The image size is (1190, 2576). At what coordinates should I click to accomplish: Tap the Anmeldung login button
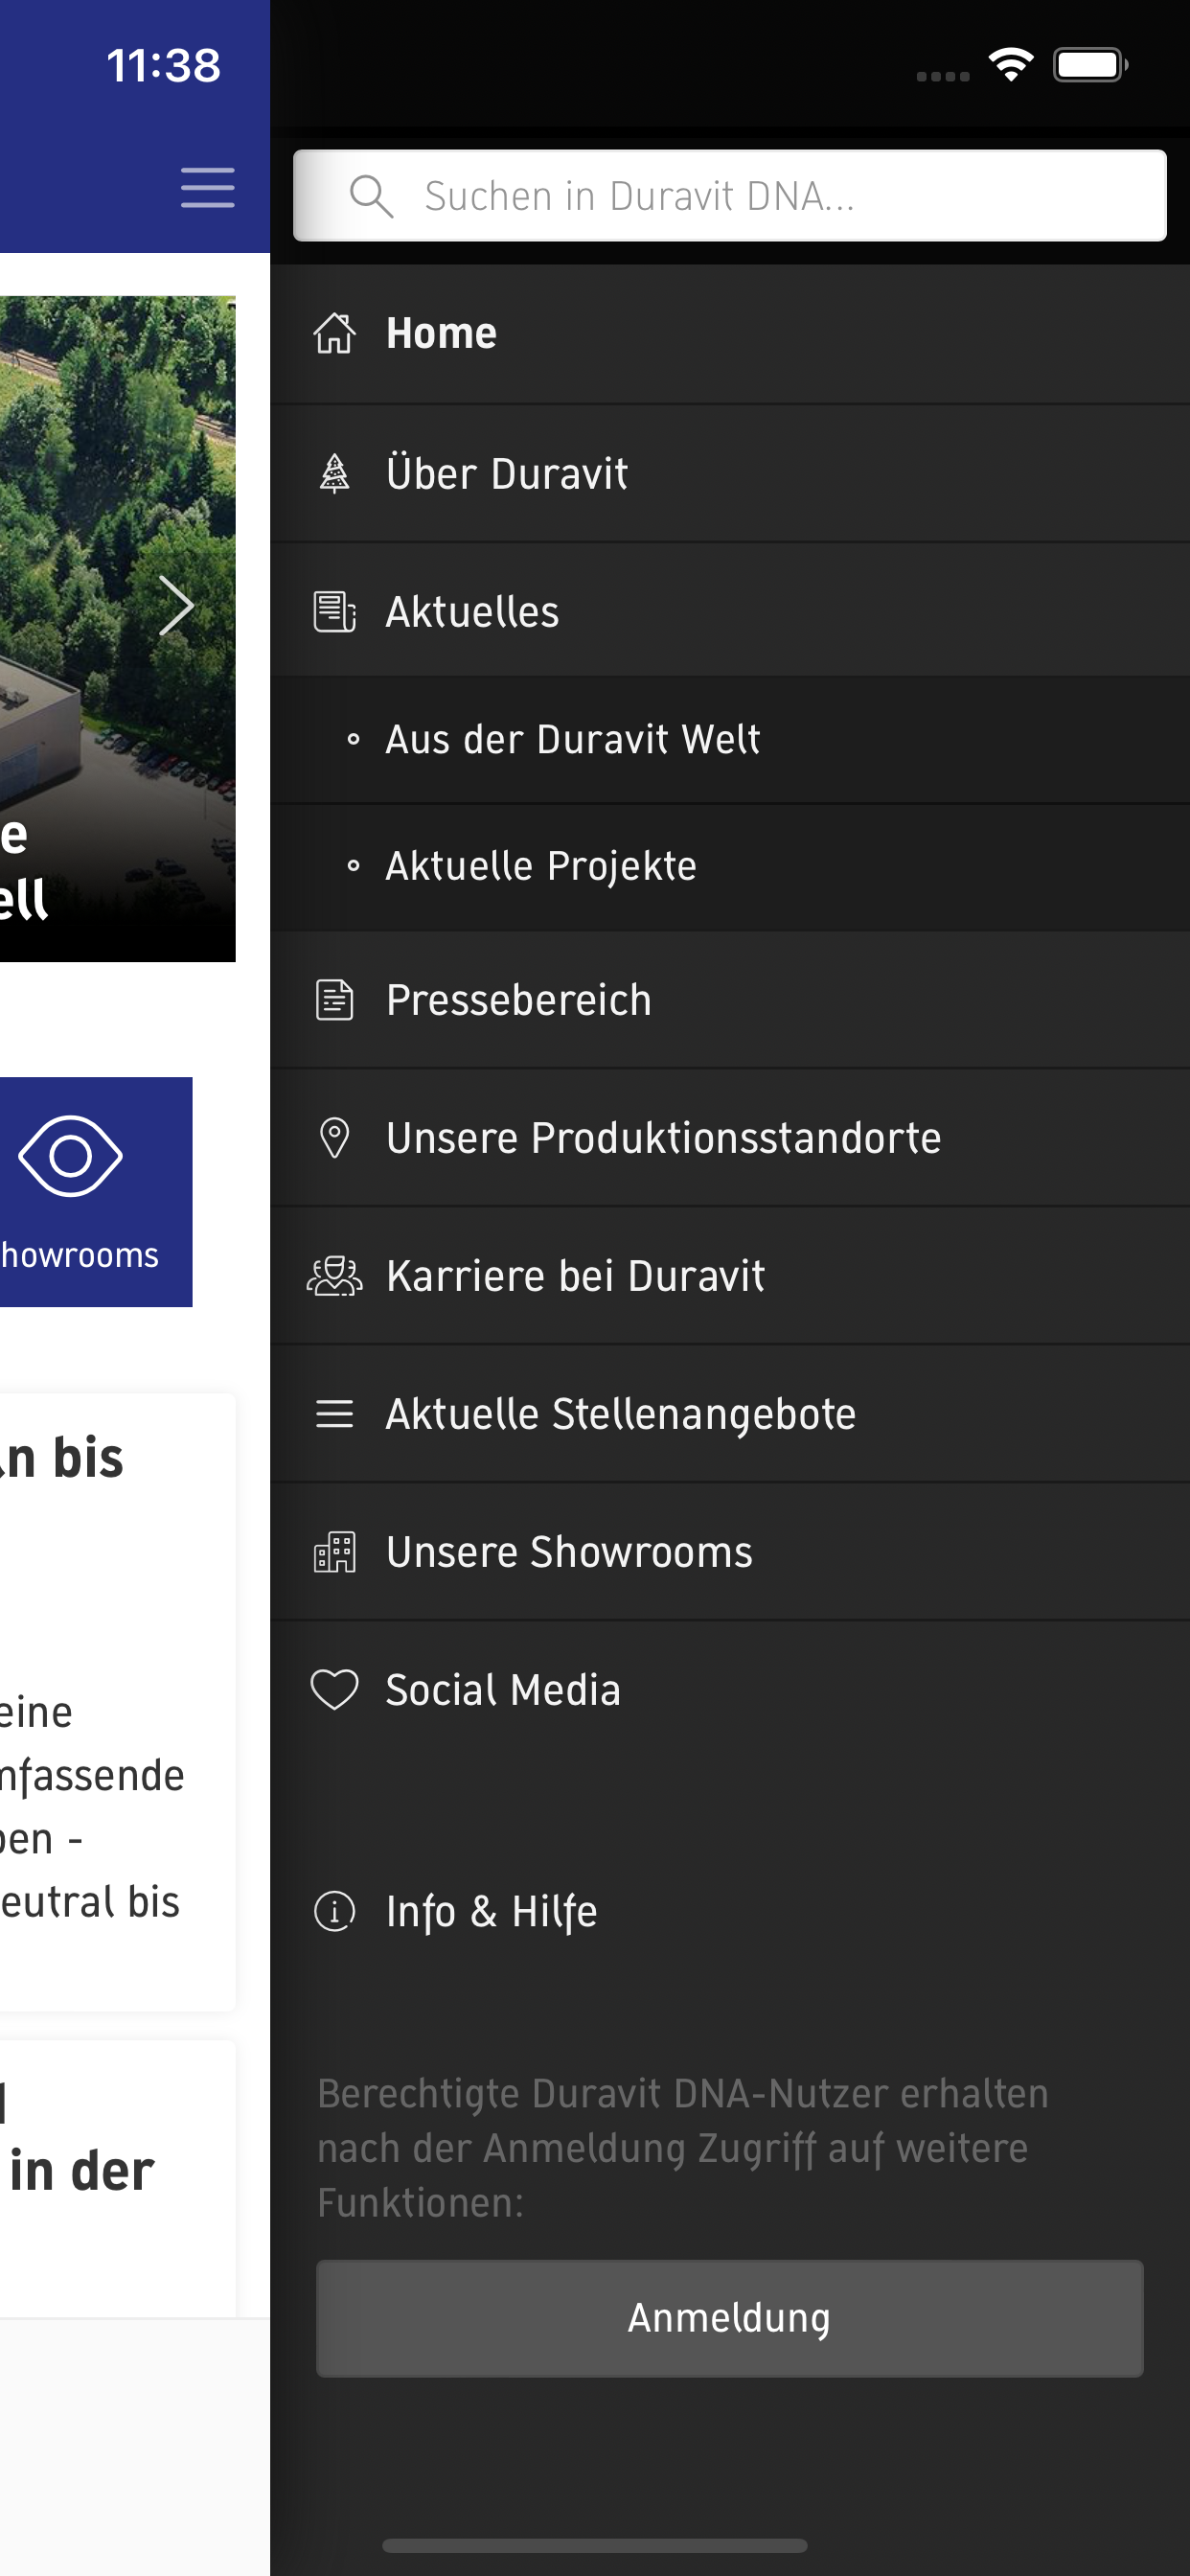729,2318
